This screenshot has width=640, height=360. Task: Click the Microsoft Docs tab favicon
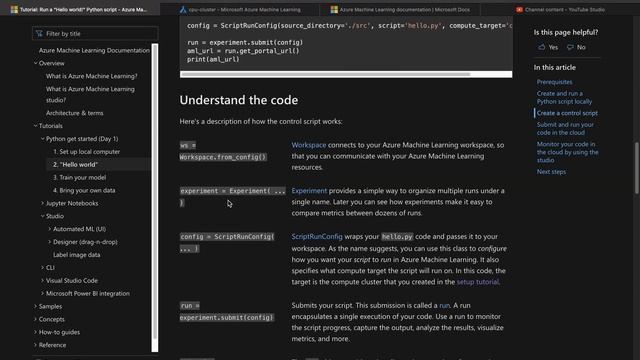334,9
